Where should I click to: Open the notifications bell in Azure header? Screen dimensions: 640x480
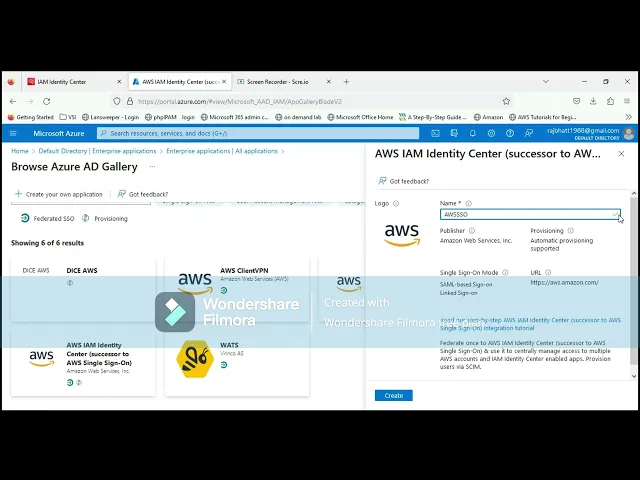(x=473, y=133)
